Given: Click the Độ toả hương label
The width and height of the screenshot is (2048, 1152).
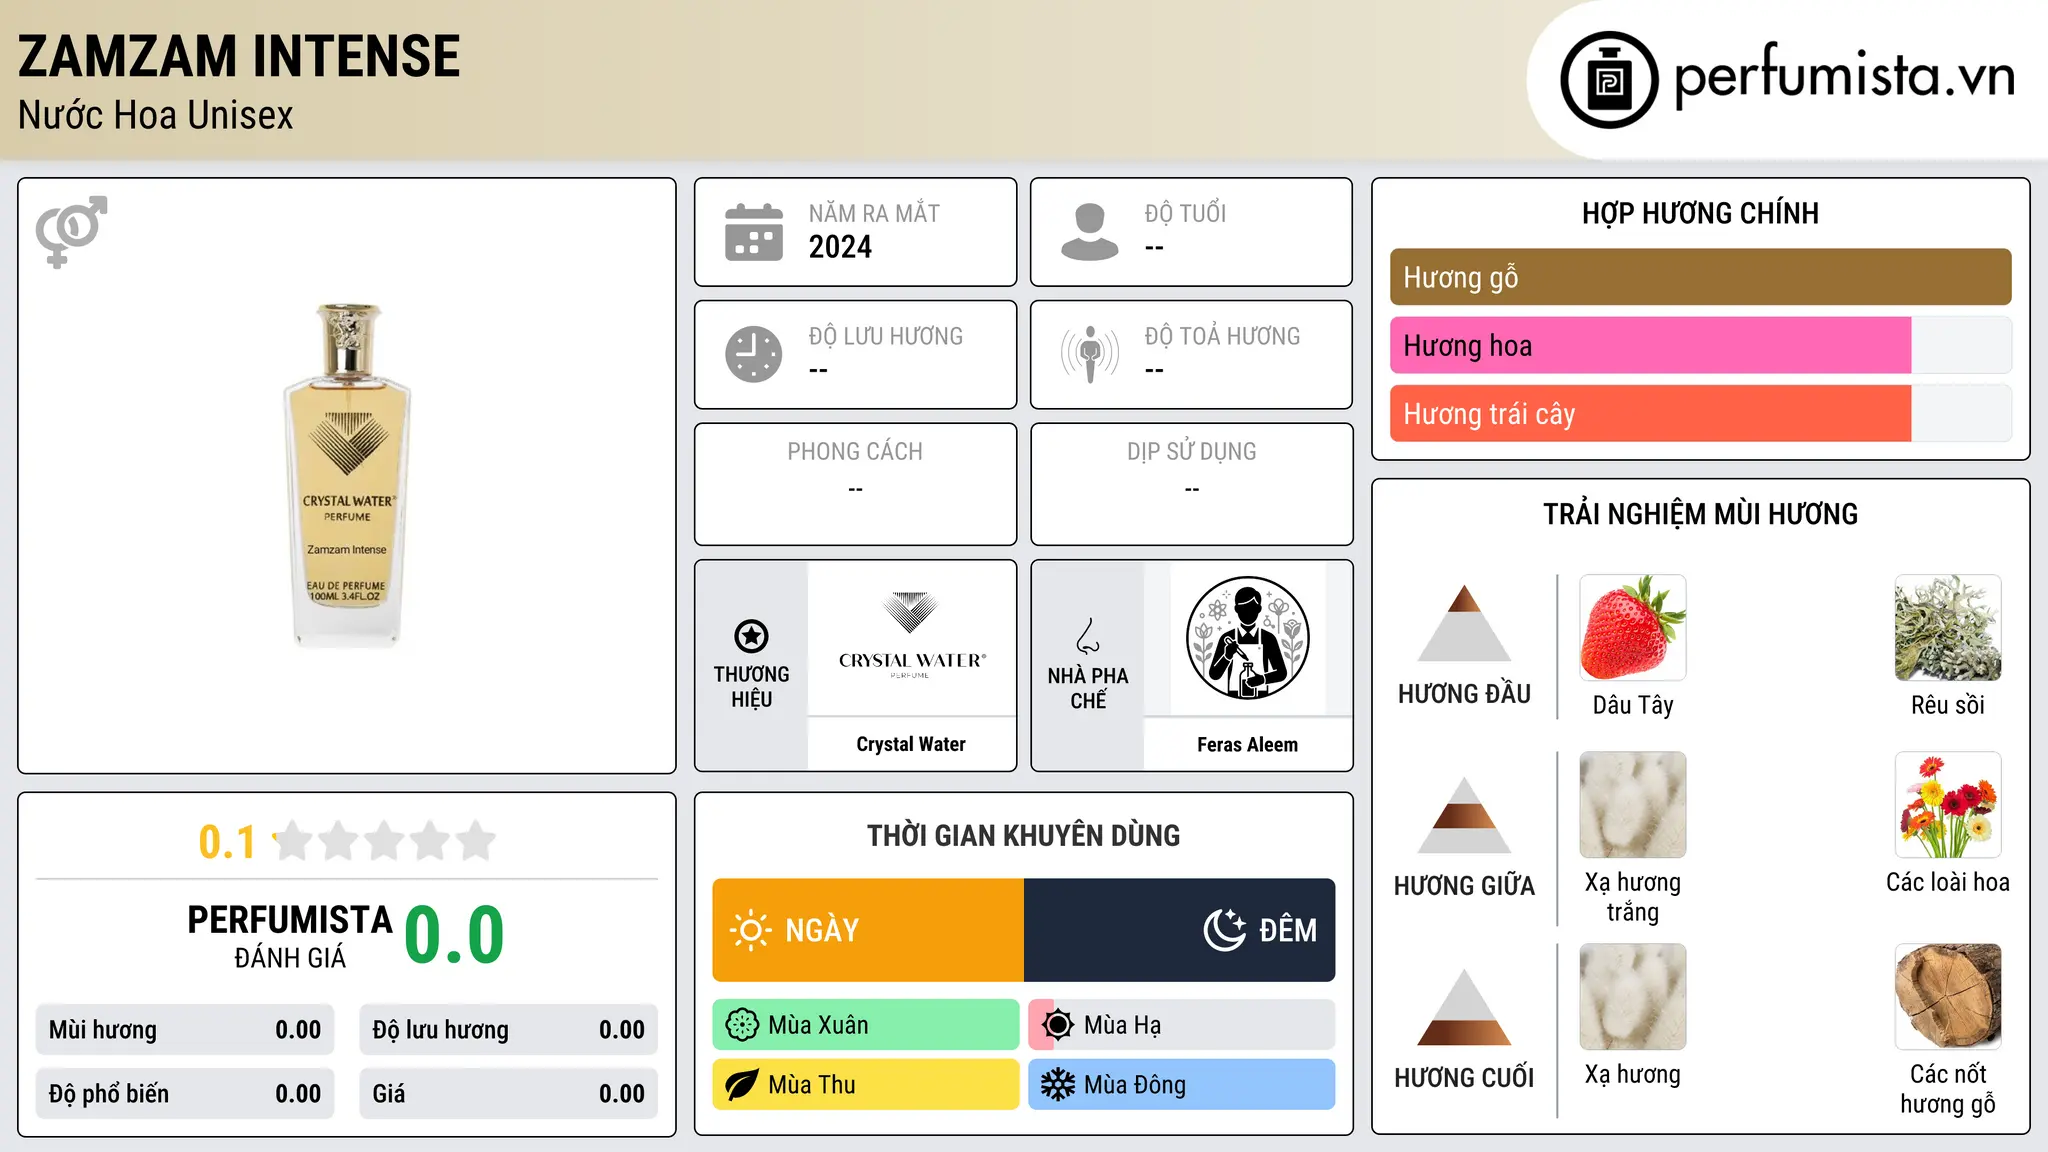Looking at the screenshot, I should pos(1222,336).
